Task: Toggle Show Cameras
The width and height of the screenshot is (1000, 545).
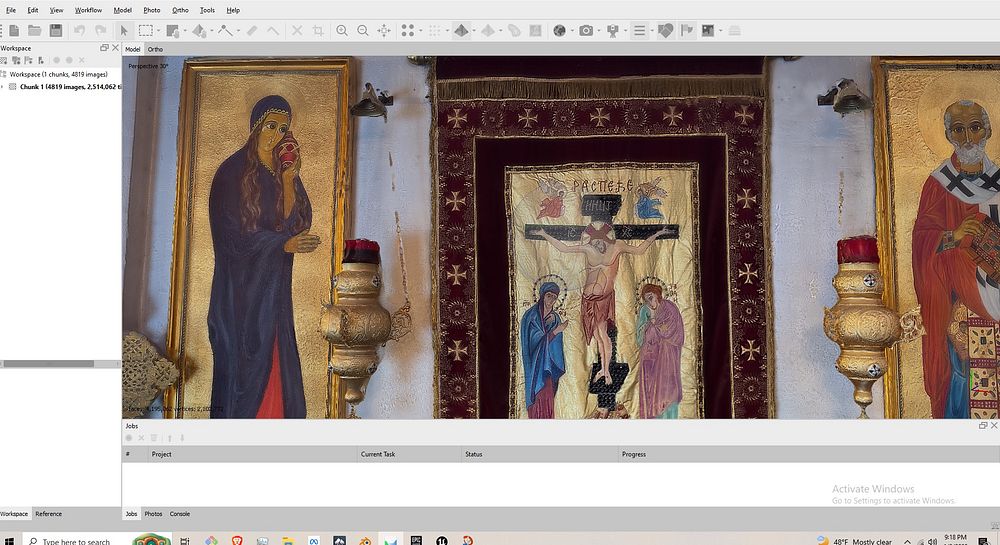Action: tap(586, 31)
